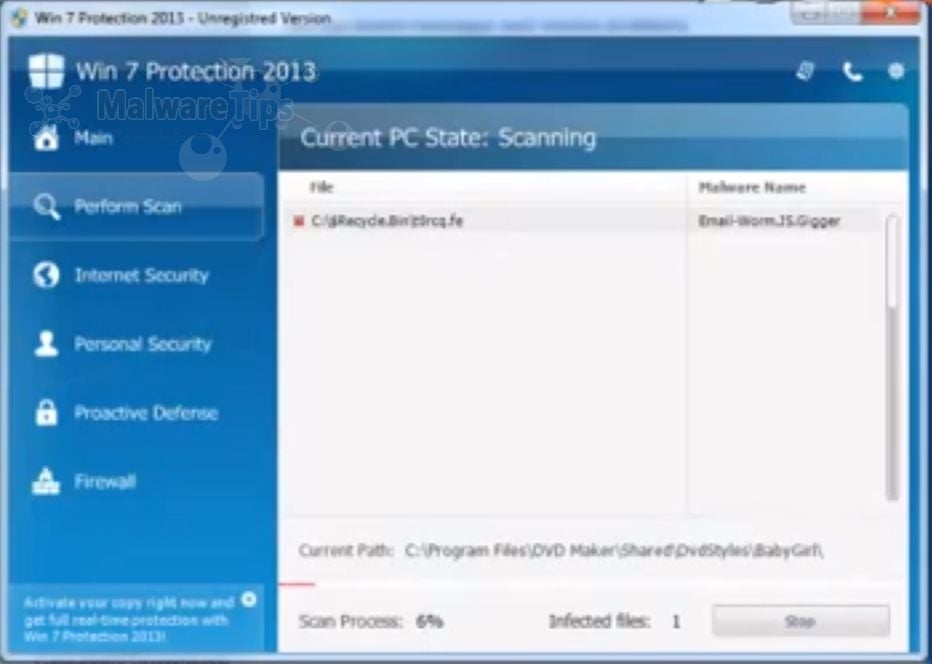Go to the Proactive Defense section
The image size is (932, 664).
click(x=146, y=413)
